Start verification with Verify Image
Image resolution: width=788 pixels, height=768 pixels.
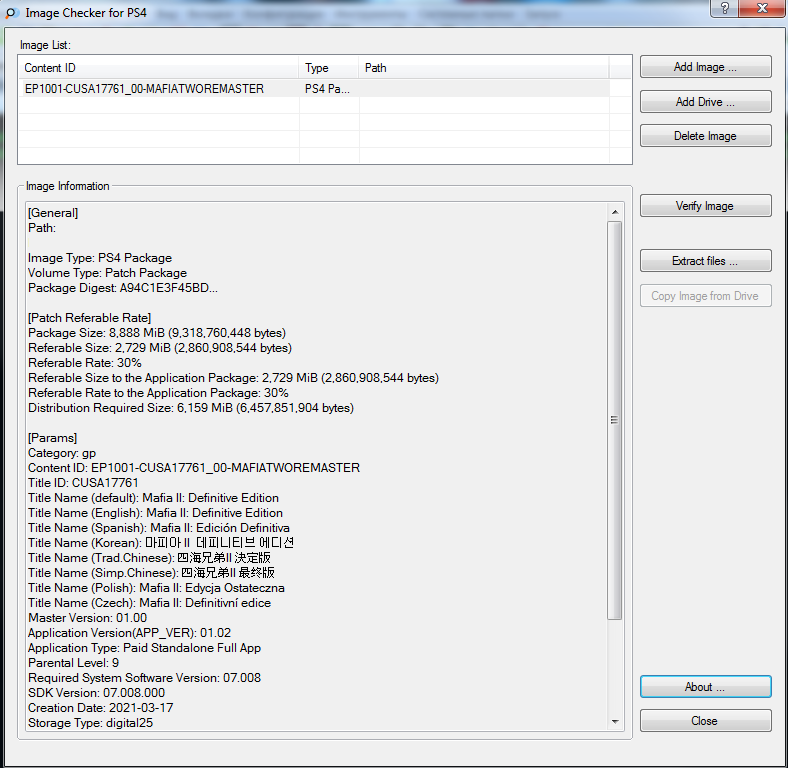[x=705, y=206]
